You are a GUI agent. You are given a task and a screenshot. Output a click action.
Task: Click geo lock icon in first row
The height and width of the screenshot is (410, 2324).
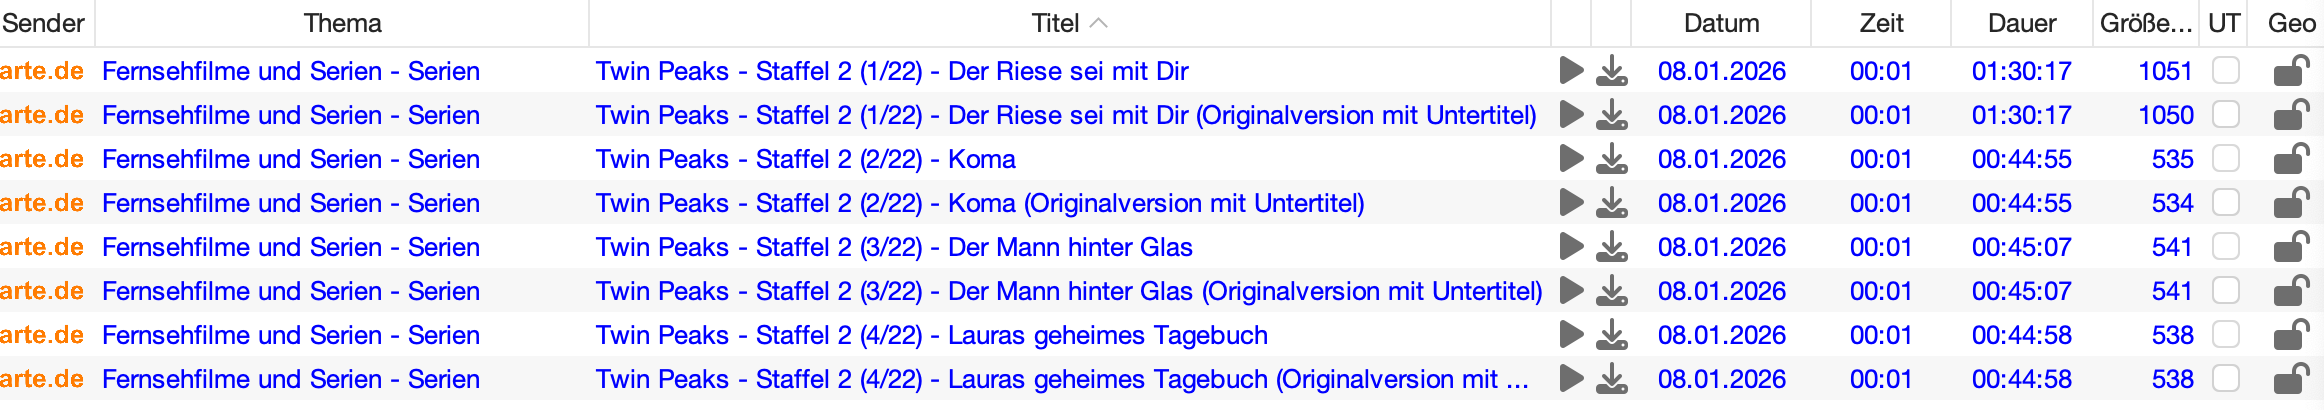click(x=2291, y=71)
